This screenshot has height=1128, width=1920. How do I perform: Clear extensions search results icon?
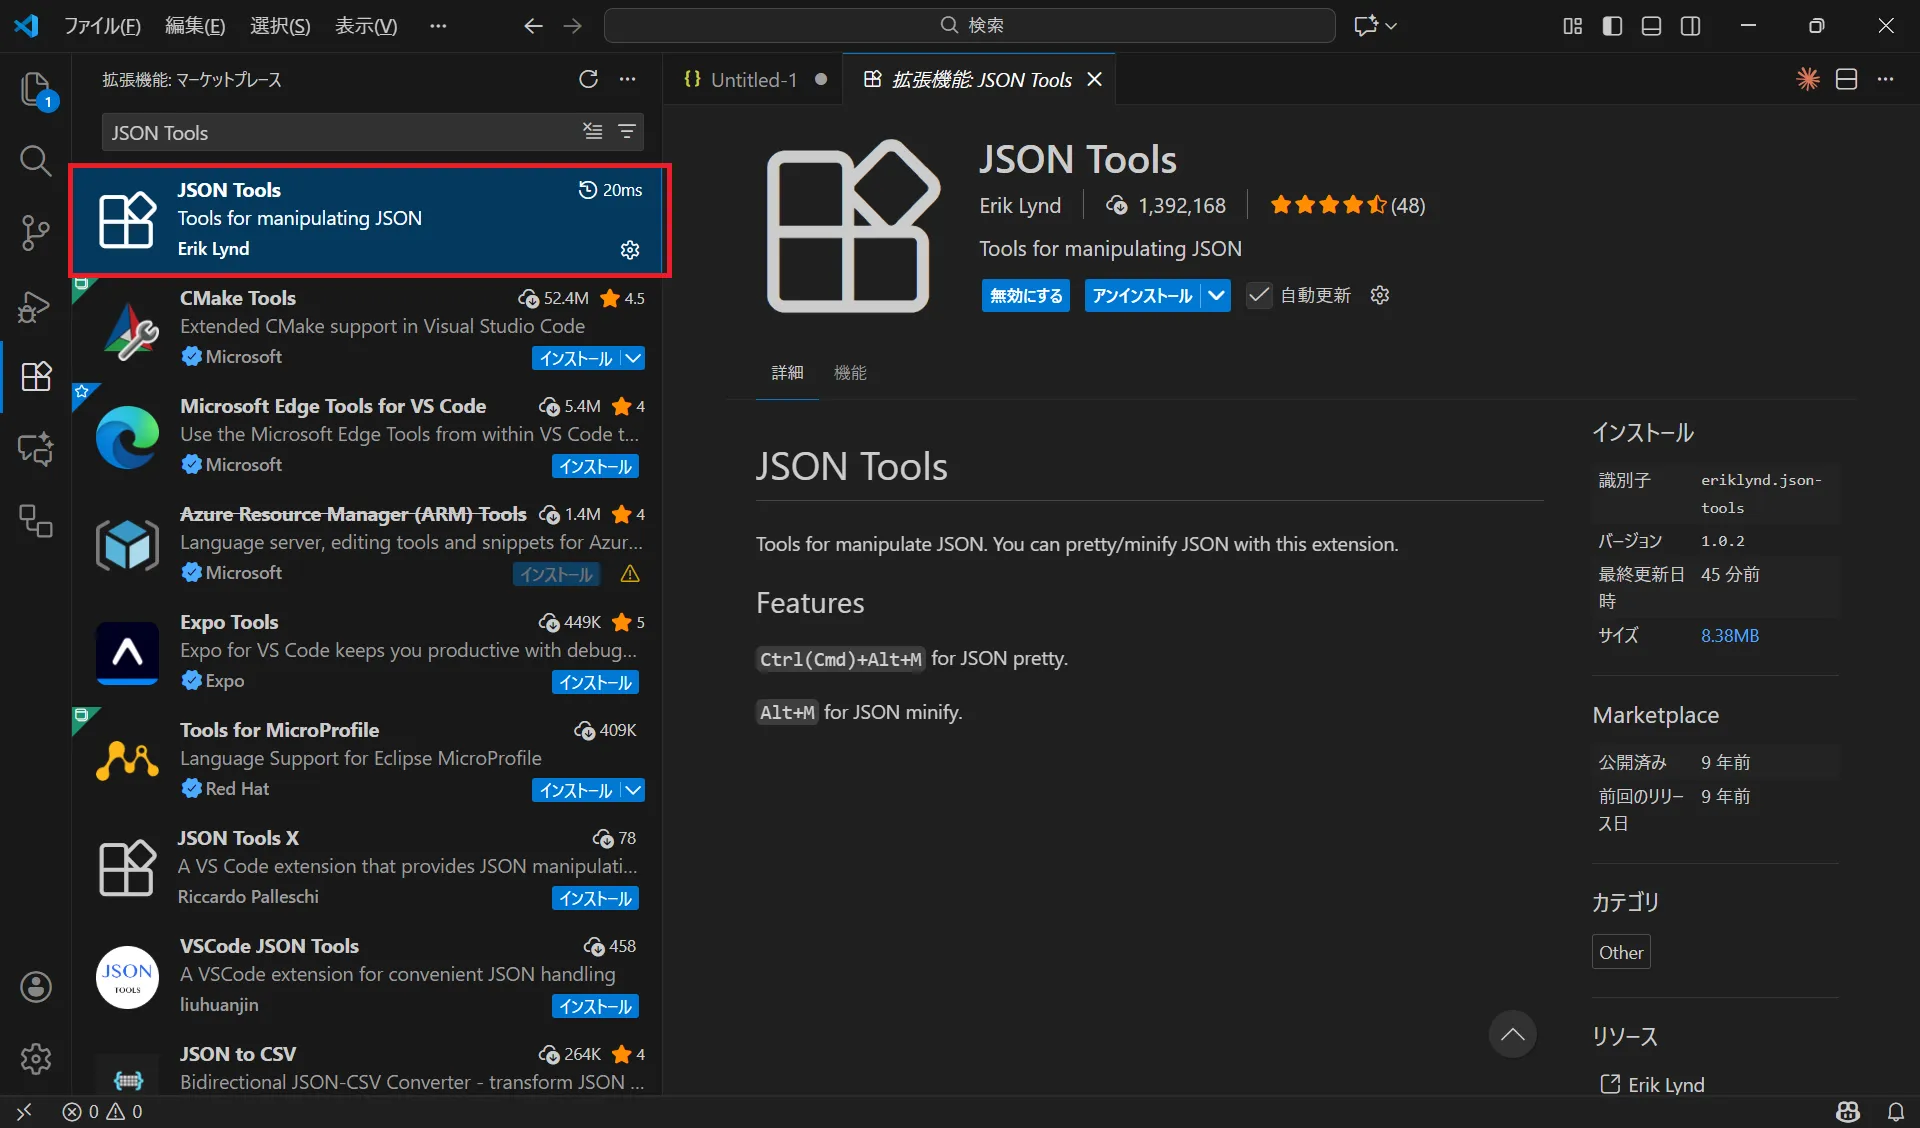[593, 132]
